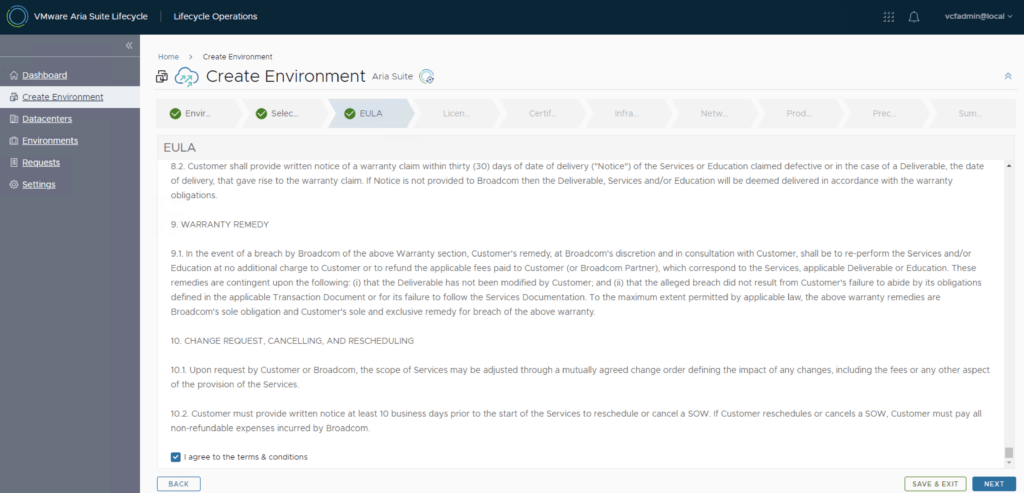Click the VMware Aria Suite logo icon
Screen dimensions: 1024x493
click(17, 16)
